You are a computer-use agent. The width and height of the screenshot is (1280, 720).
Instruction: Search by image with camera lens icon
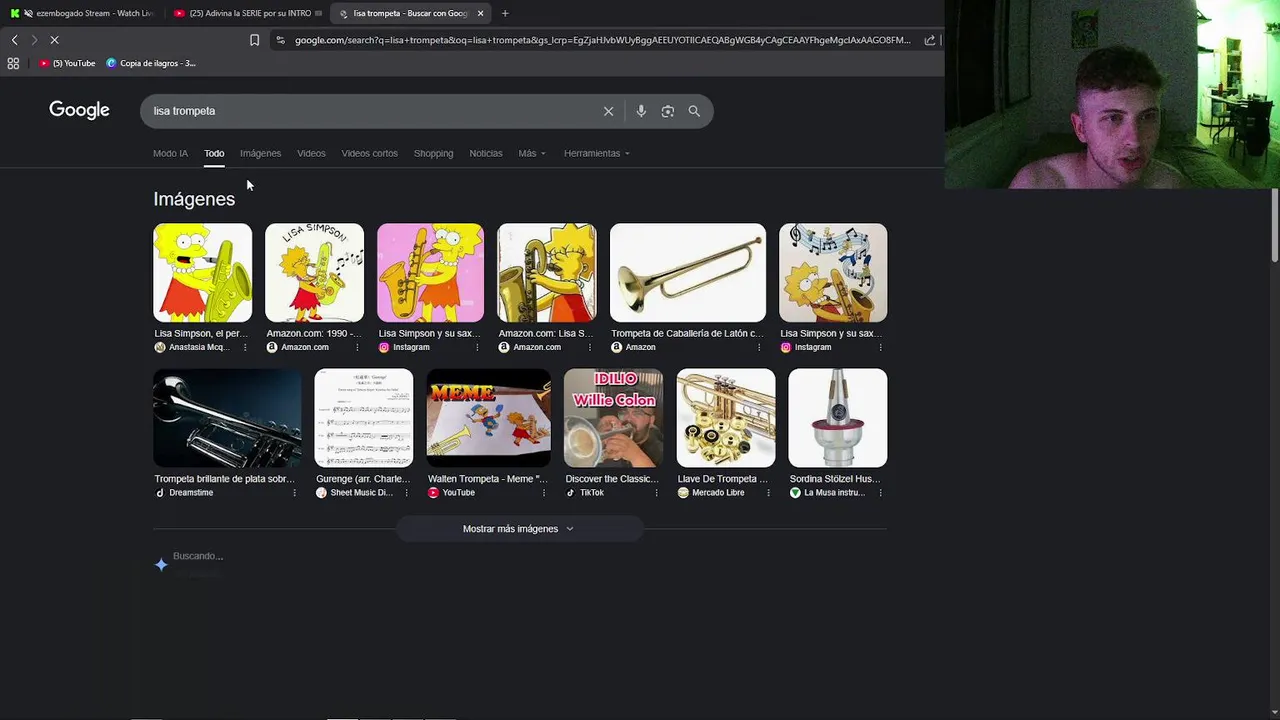click(668, 111)
